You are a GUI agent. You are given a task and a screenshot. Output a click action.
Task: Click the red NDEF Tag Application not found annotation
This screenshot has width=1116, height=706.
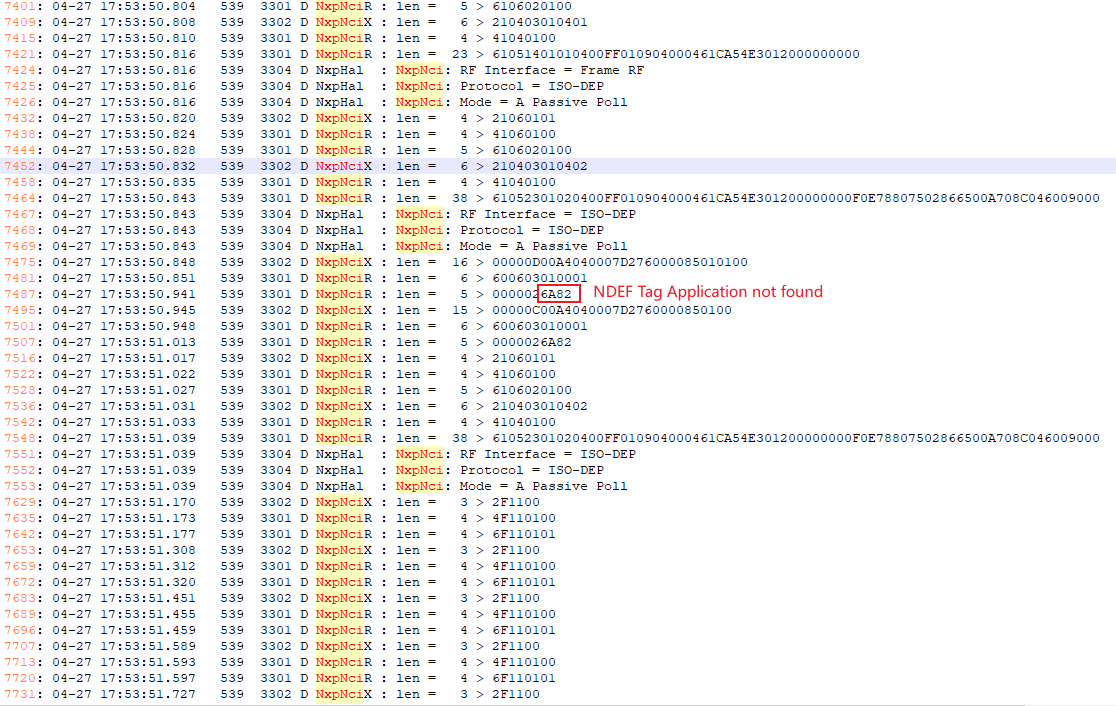(x=708, y=292)
